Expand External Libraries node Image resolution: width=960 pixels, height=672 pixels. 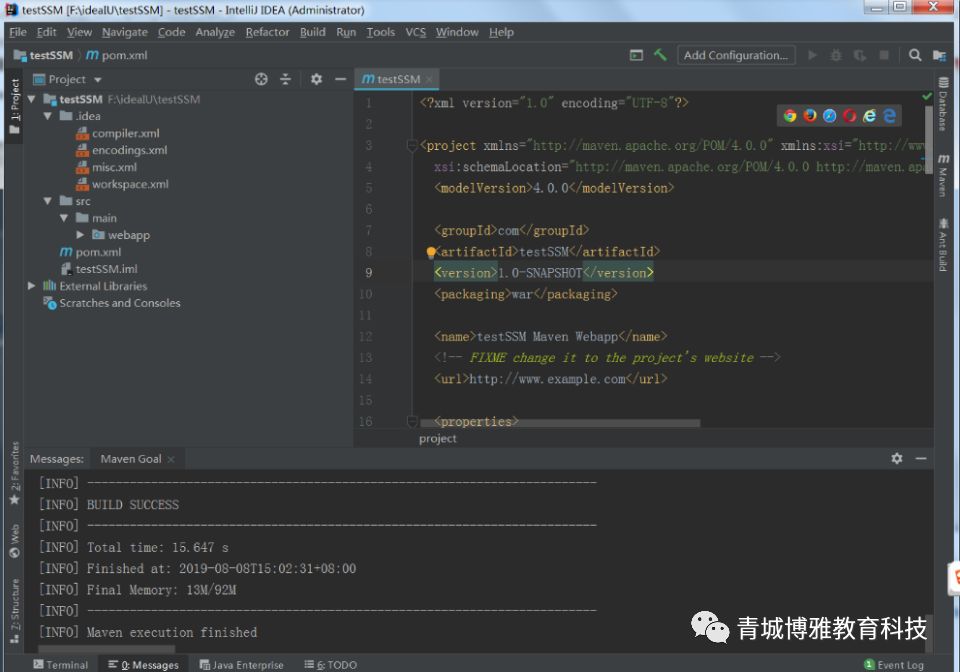tap(31, 285)
